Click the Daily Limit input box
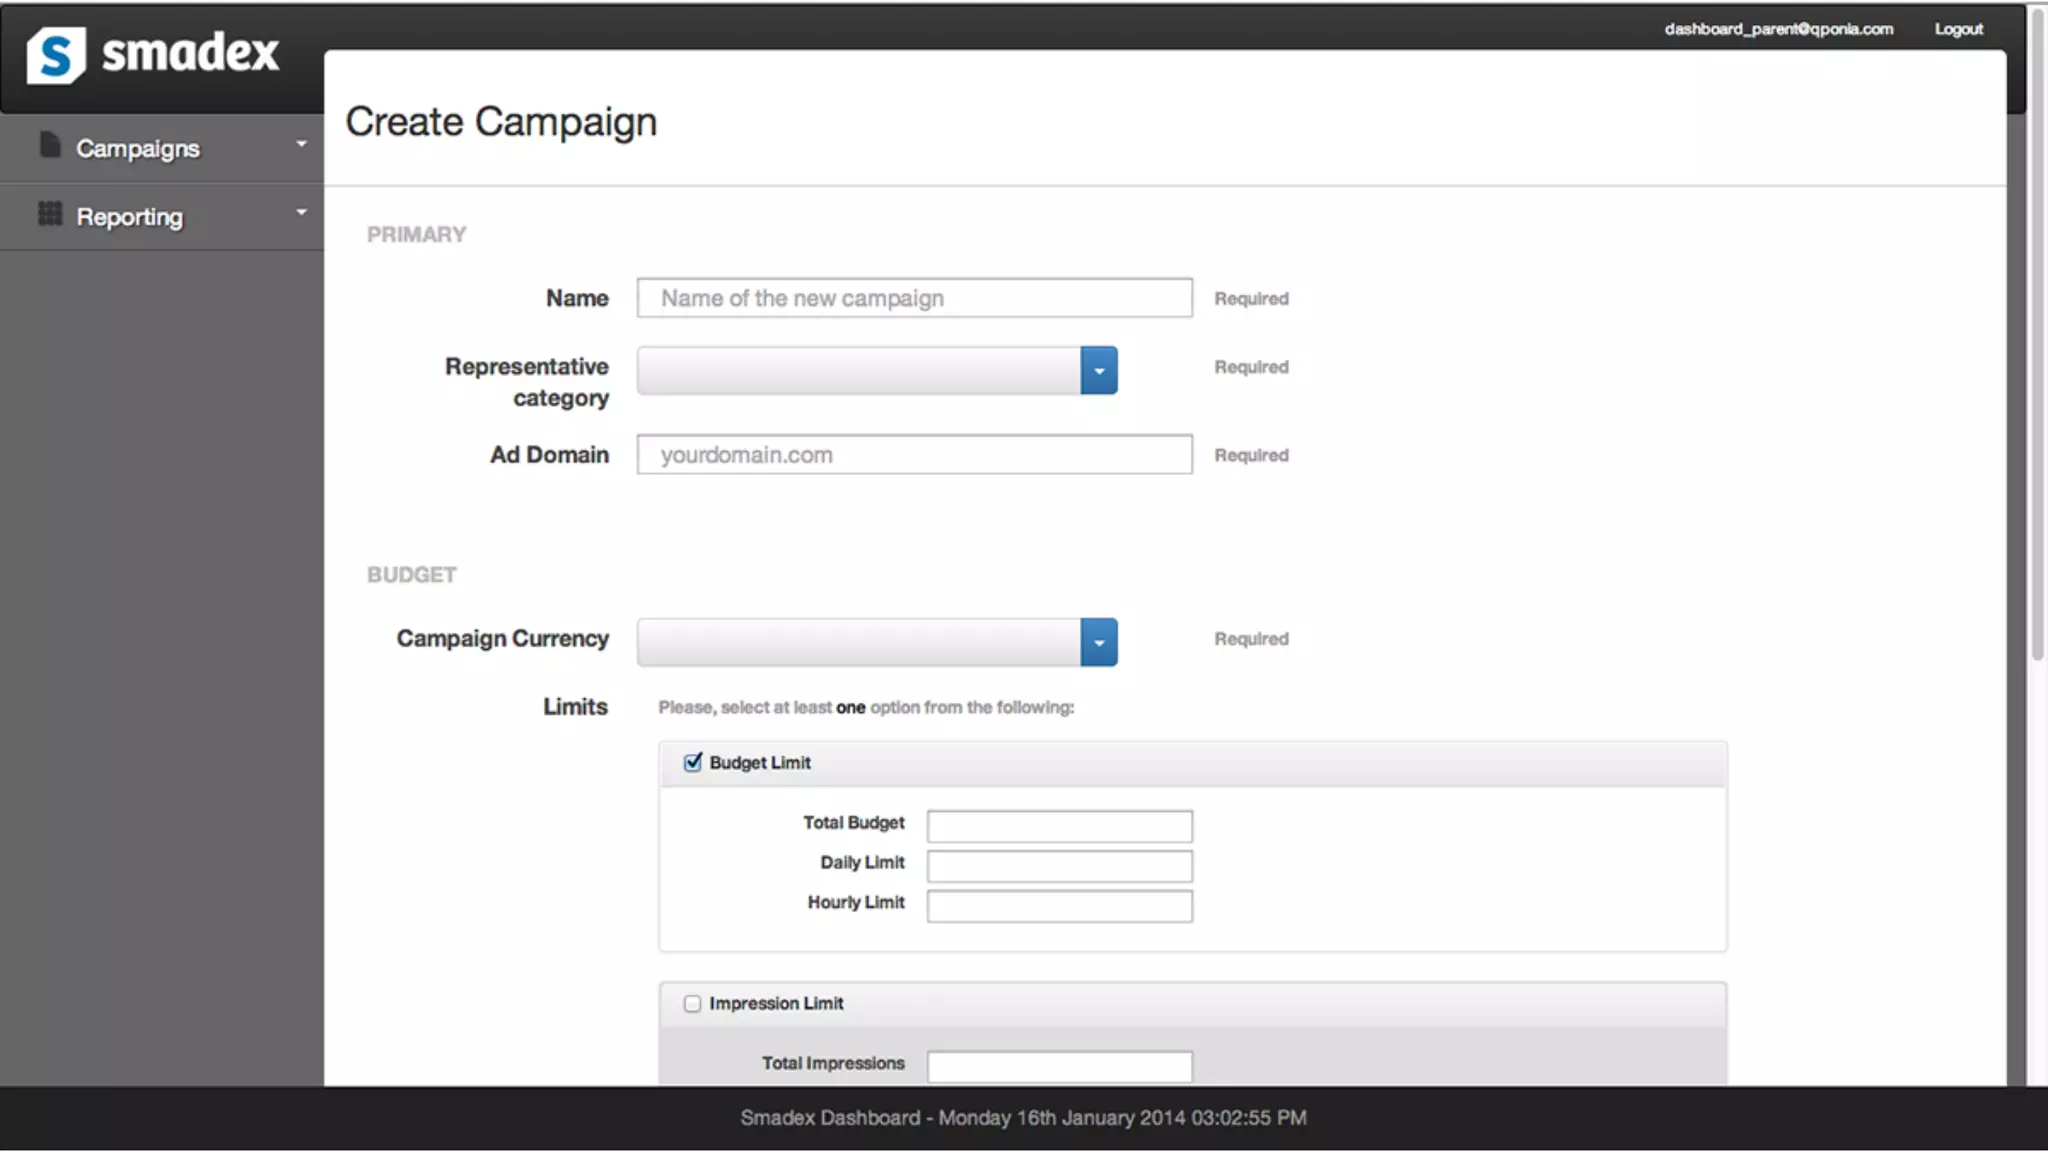Image resolution: width=2048 pixels, height=1152 pixels. point(1059,866)
